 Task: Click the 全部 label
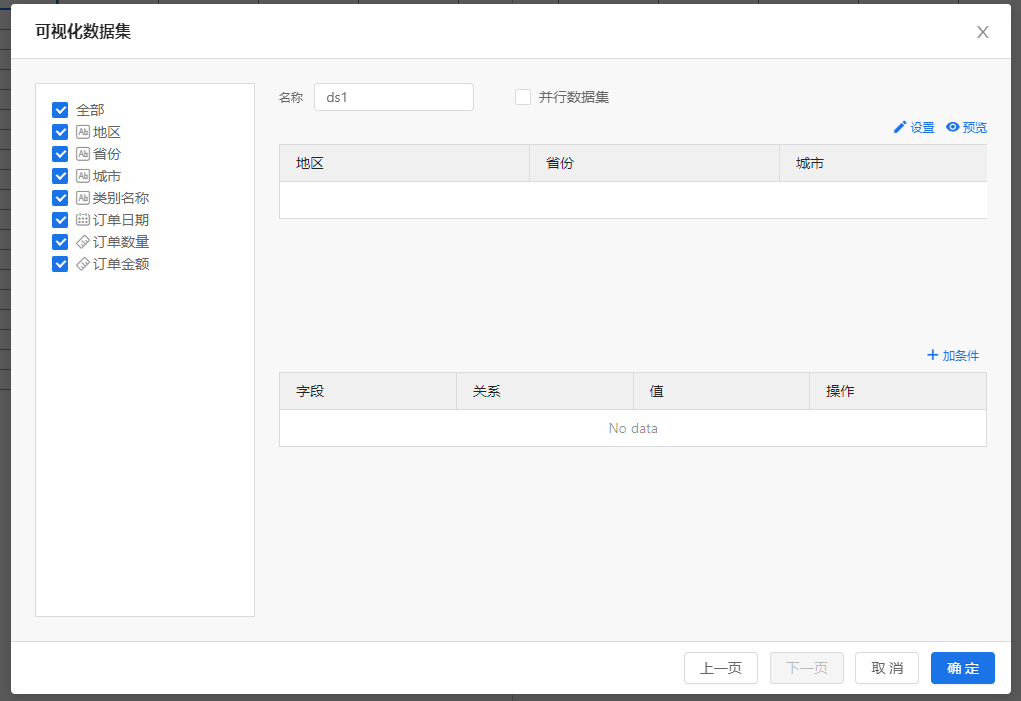click(x=90, y=110)
